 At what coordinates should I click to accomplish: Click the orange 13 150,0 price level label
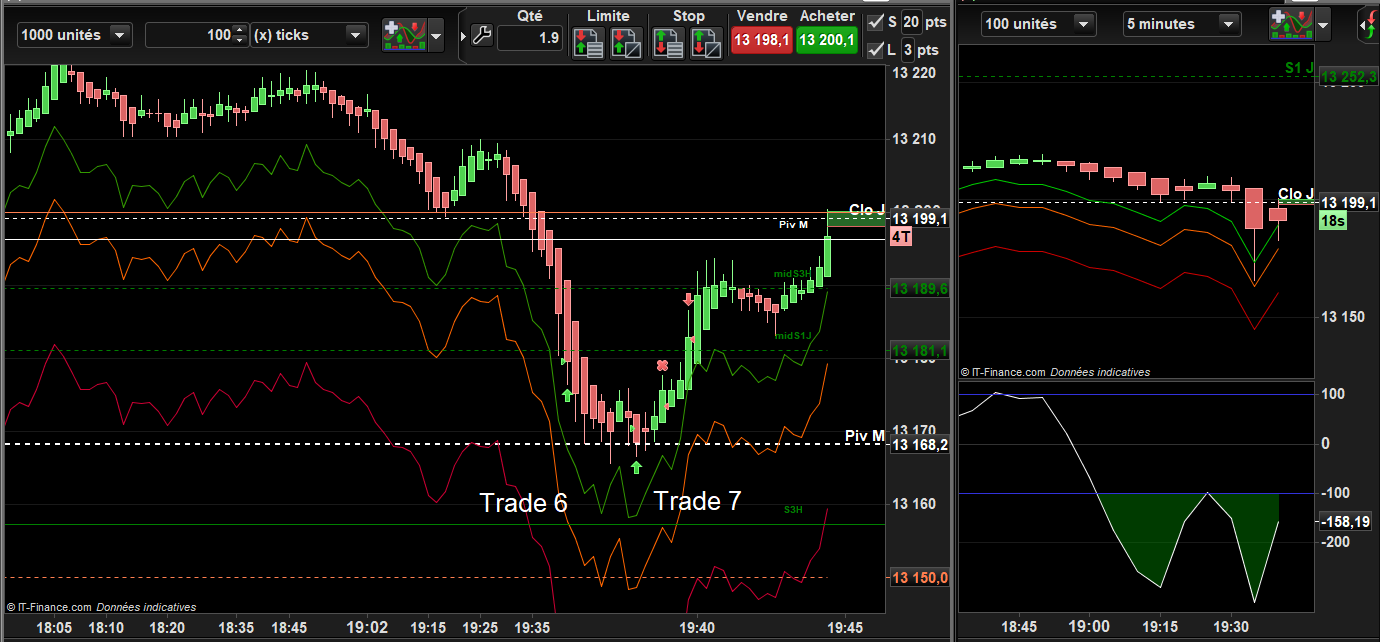(920, 577)
